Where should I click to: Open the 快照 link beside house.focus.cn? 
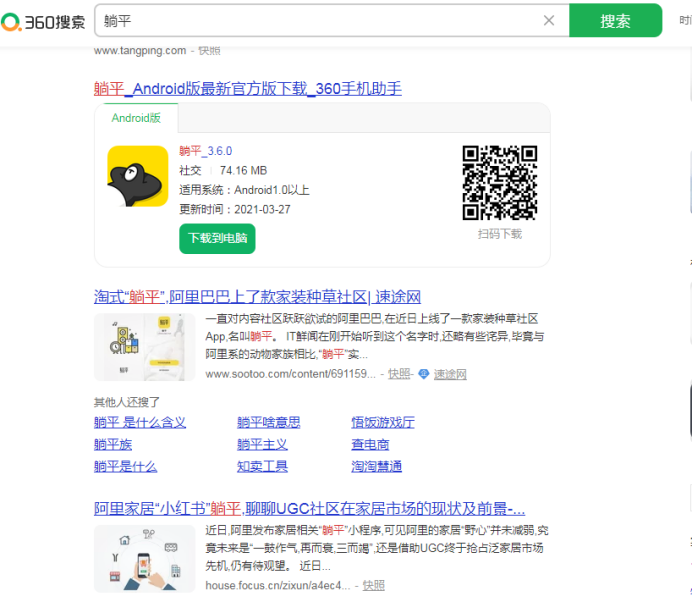pyautogui.click(x=373, y=586)
